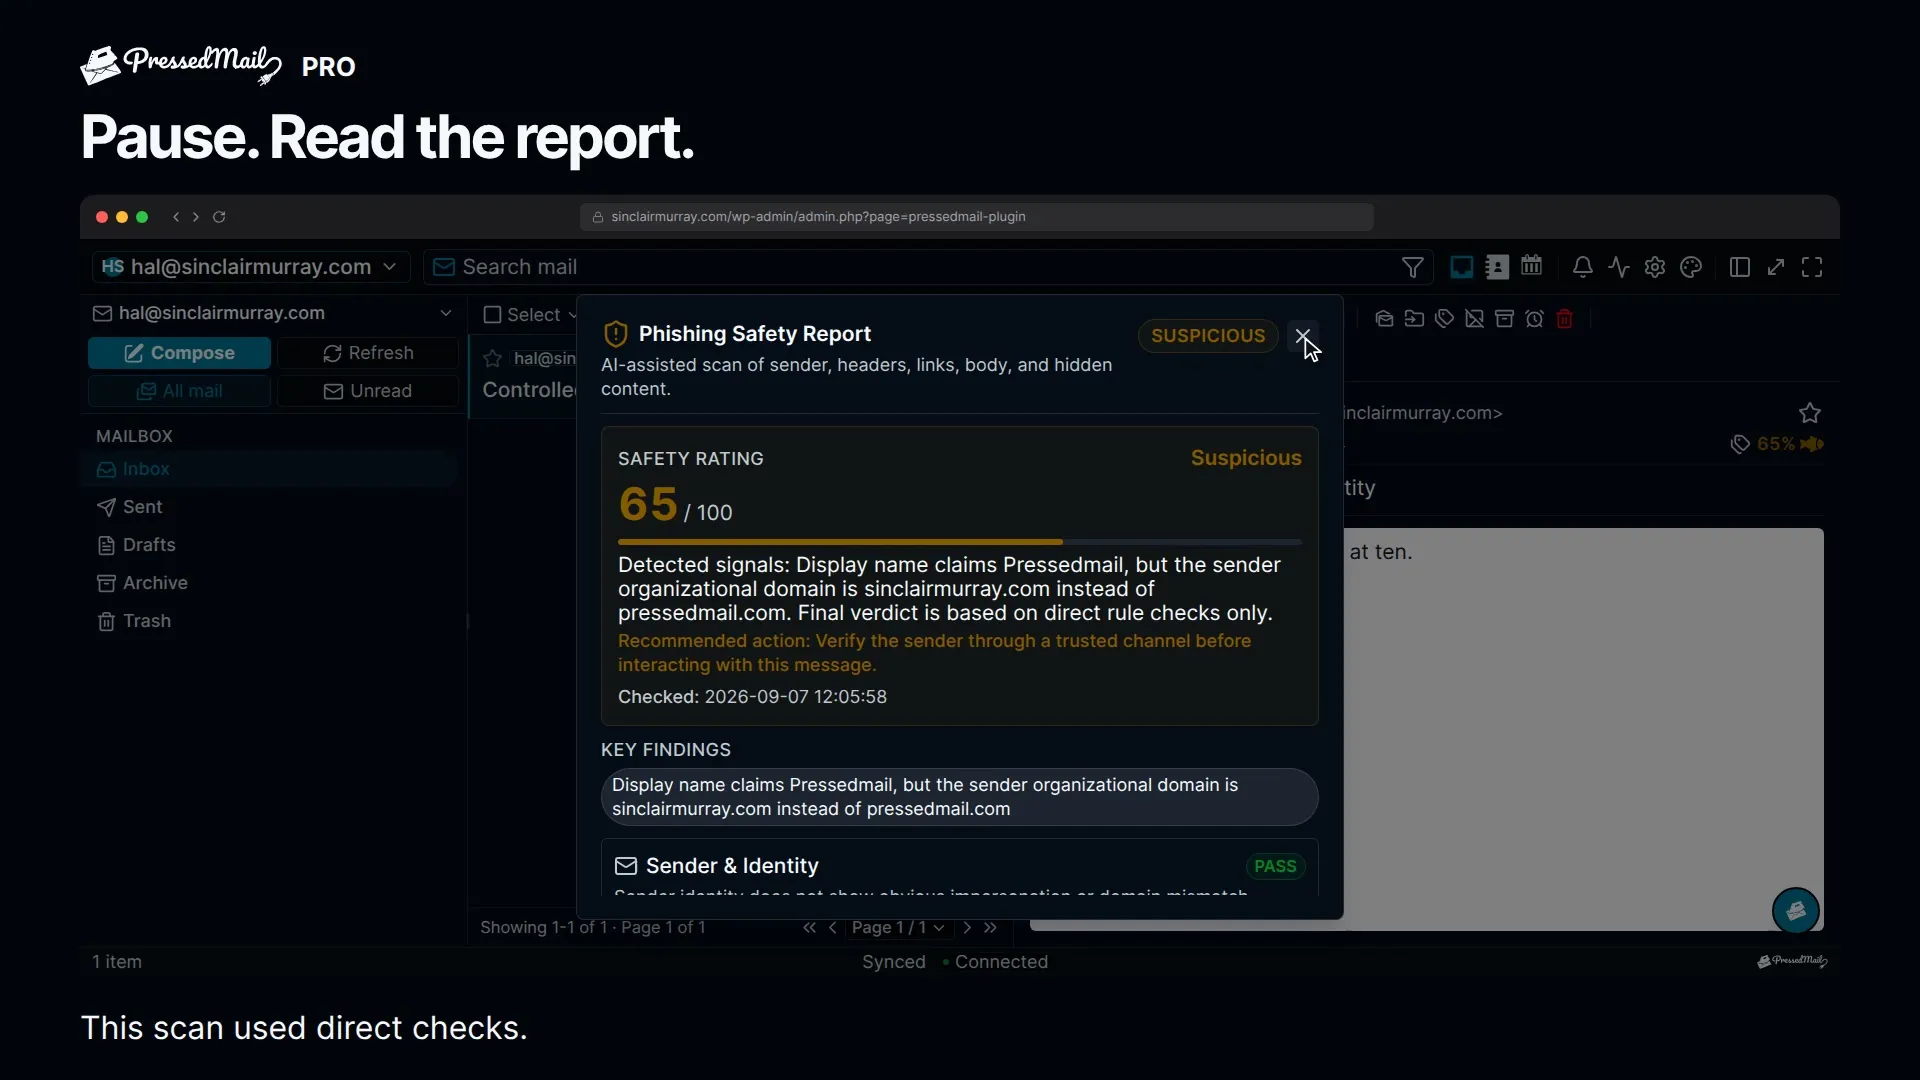Click the '1 item' status bar count

tap(117, 962)
